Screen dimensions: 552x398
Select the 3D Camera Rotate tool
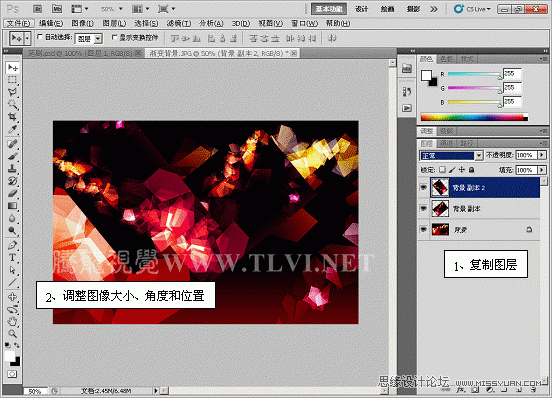(13, 309)
